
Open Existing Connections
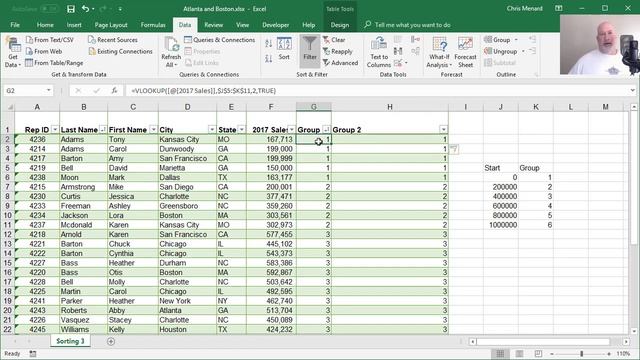[x=120, y=51]
